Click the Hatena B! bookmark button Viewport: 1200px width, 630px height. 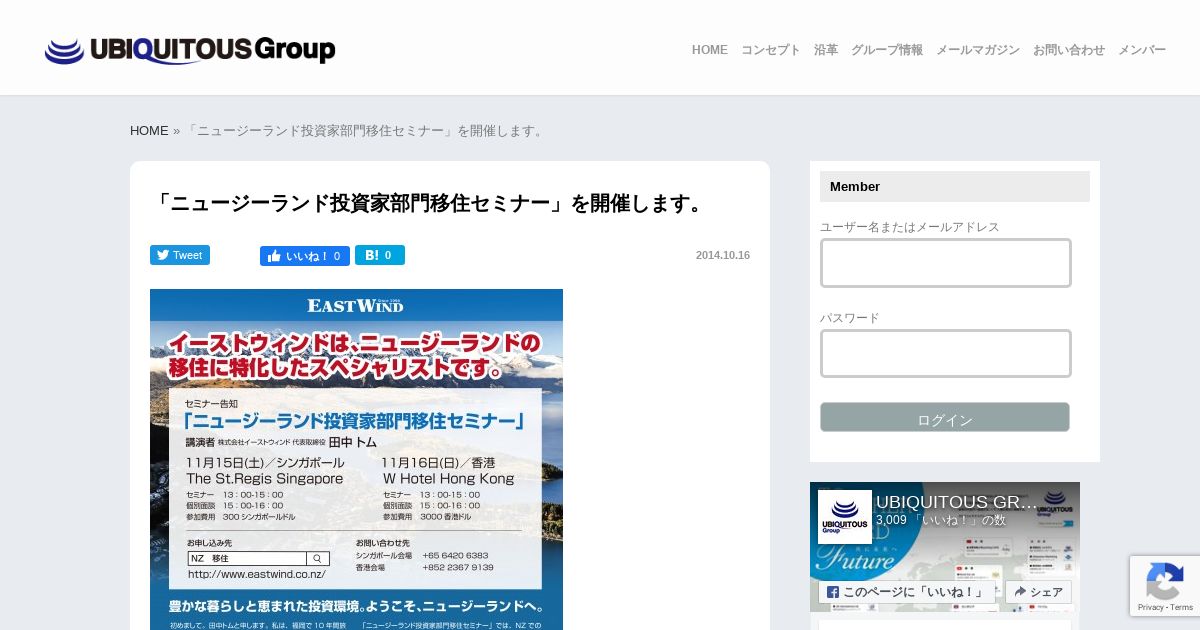point(380,255)
